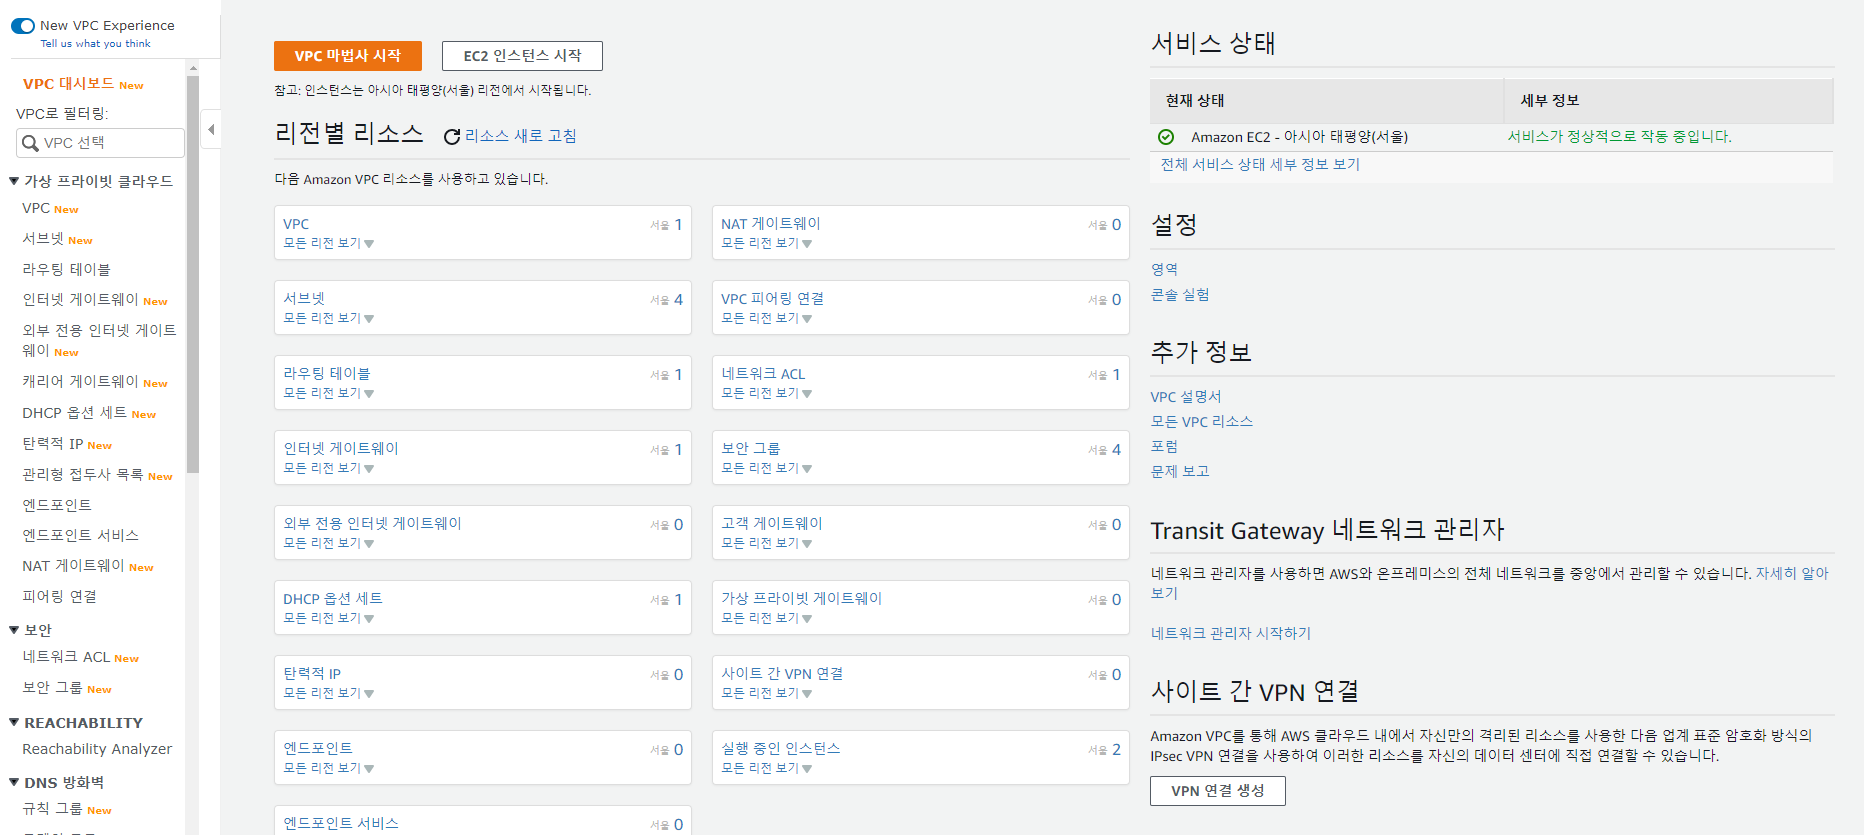Open 모든 리전 보기 dropdown under 탄력적 IP card

pos(329,693)
